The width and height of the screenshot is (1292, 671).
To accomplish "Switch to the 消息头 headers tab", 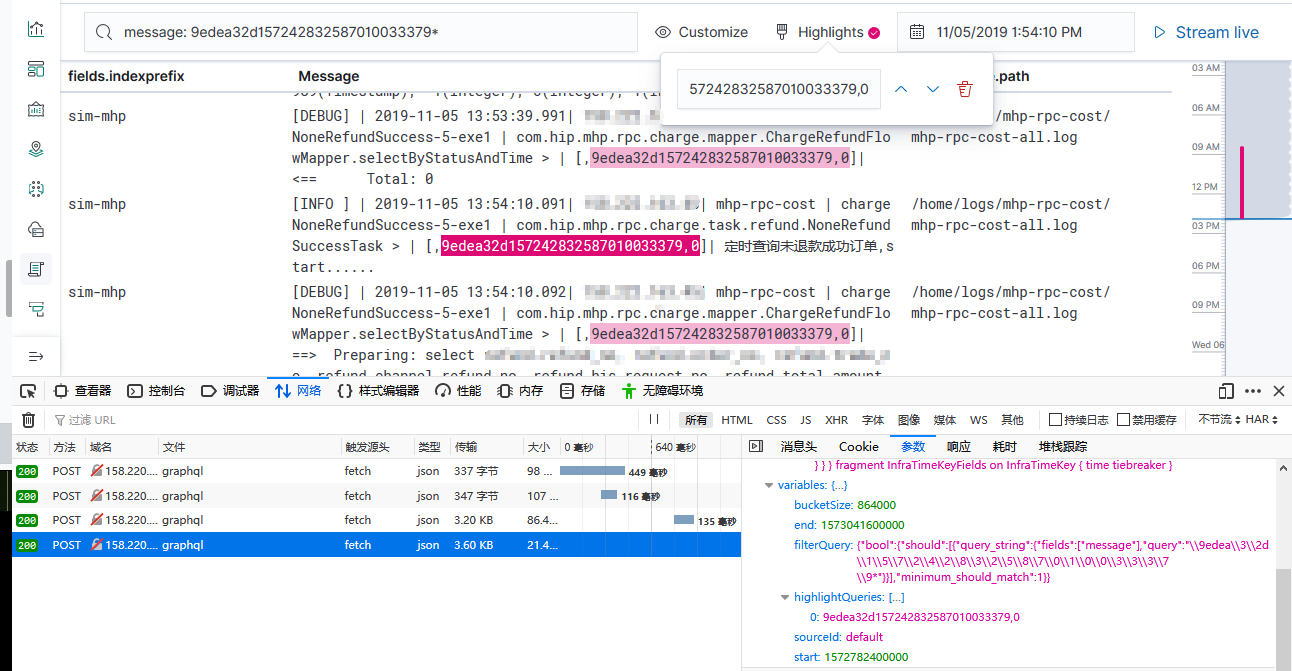I will pos(799,446).
